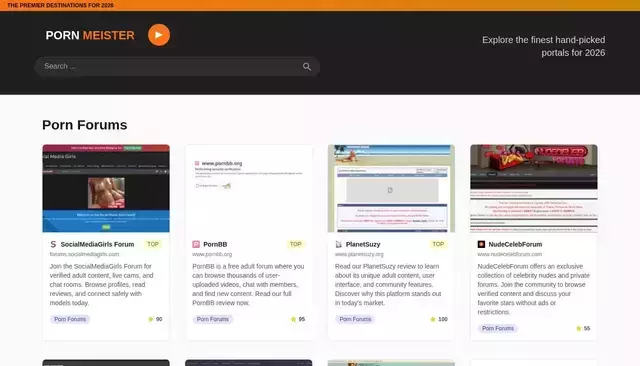Click the forums.socialmediagirls.com URL text
Viewport: 640px width, 366px height.
84,254
